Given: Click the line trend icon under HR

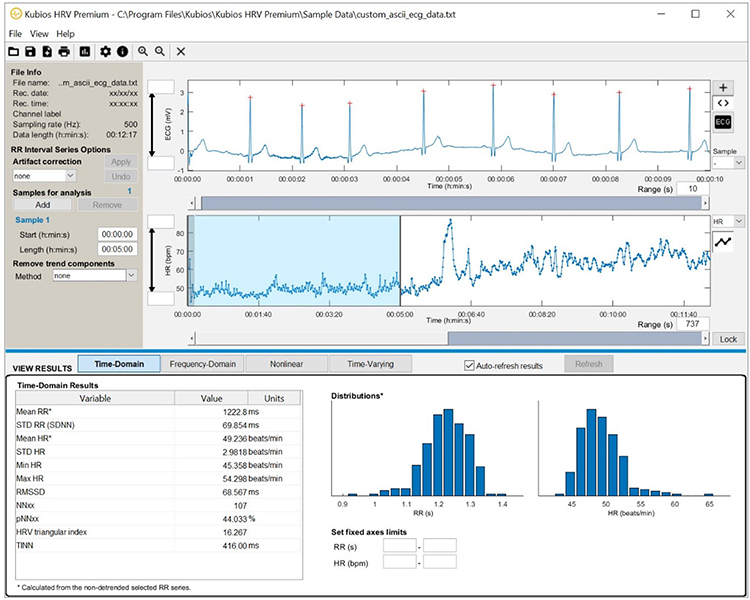Looking at the screenshot, I should (722, 241).
